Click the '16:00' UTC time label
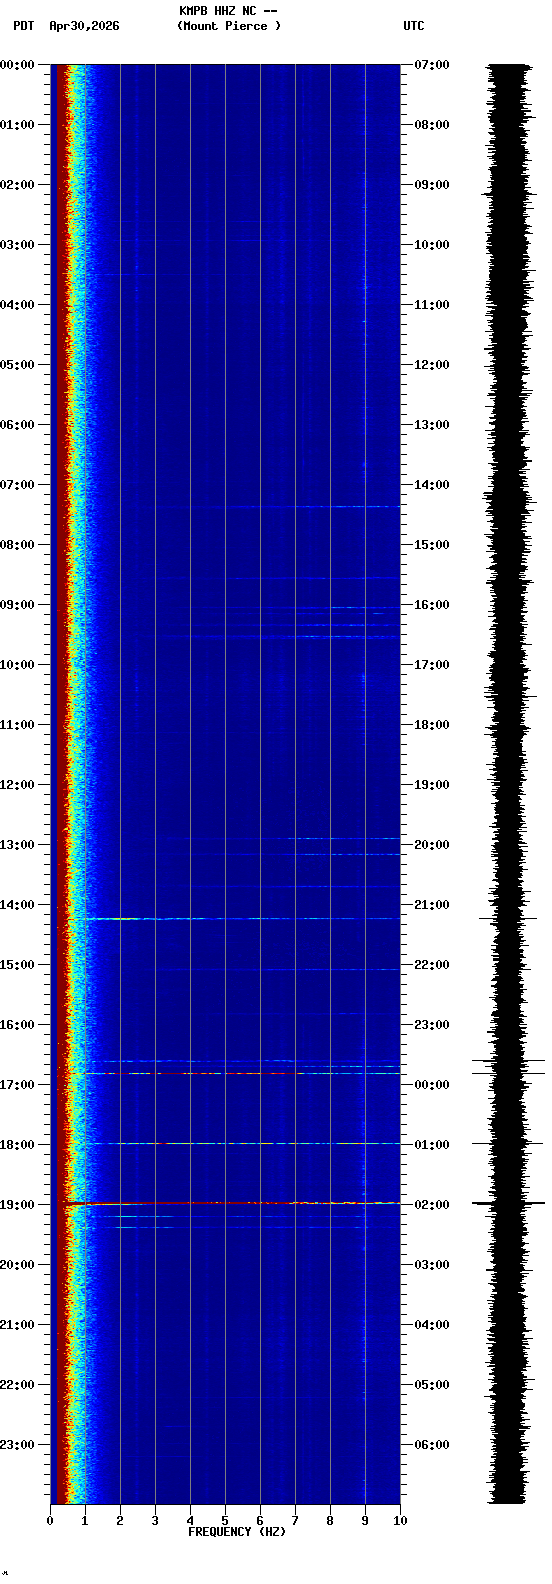 point(432,605)
